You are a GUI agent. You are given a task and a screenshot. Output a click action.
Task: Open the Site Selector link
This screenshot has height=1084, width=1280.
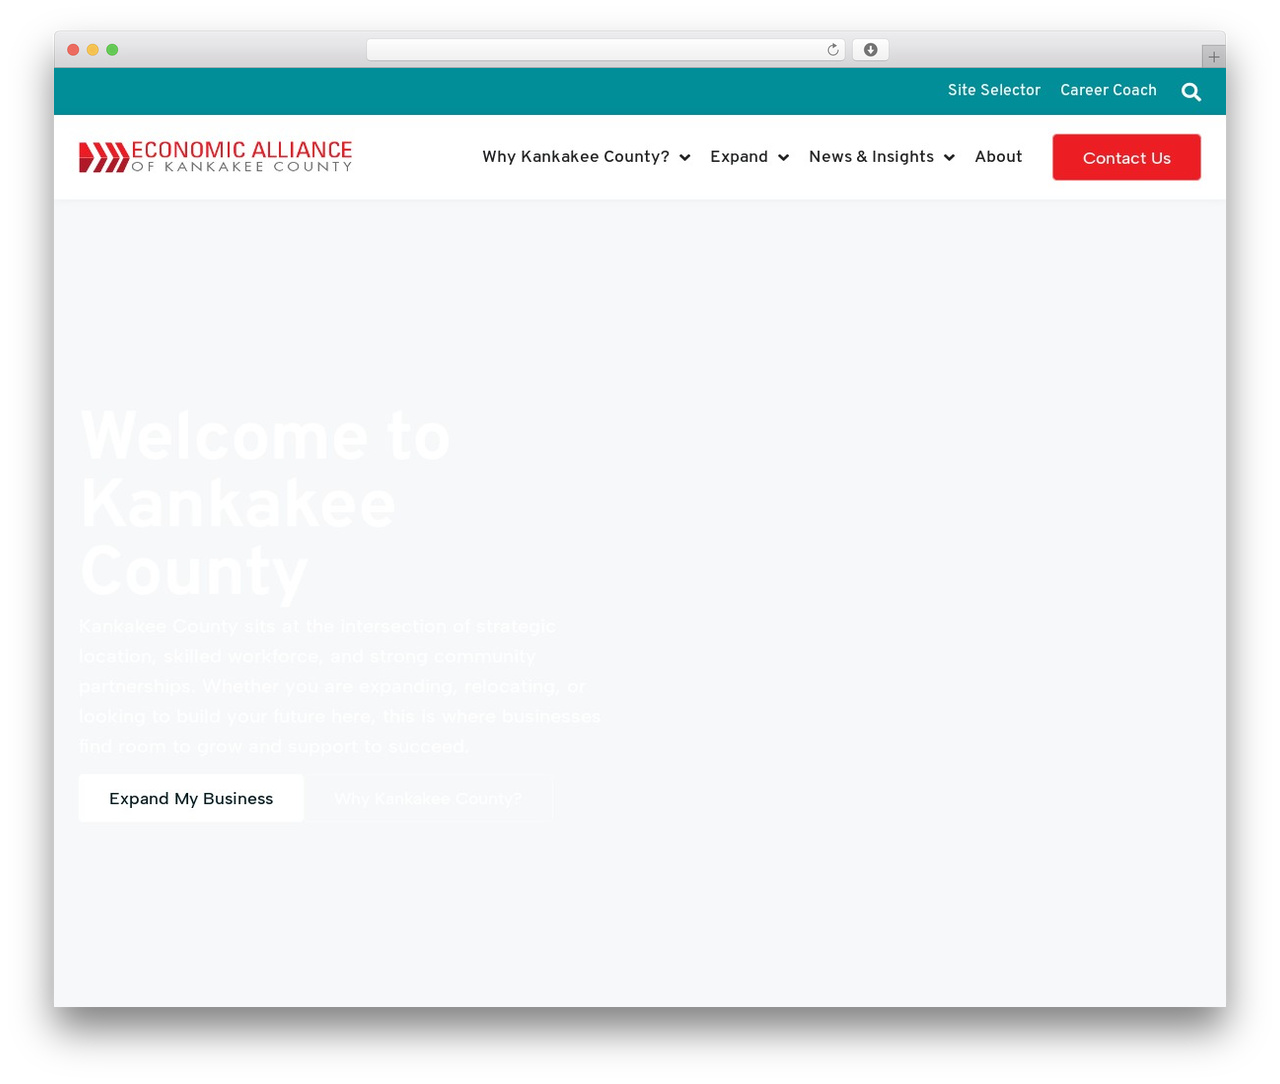(994, 90)
